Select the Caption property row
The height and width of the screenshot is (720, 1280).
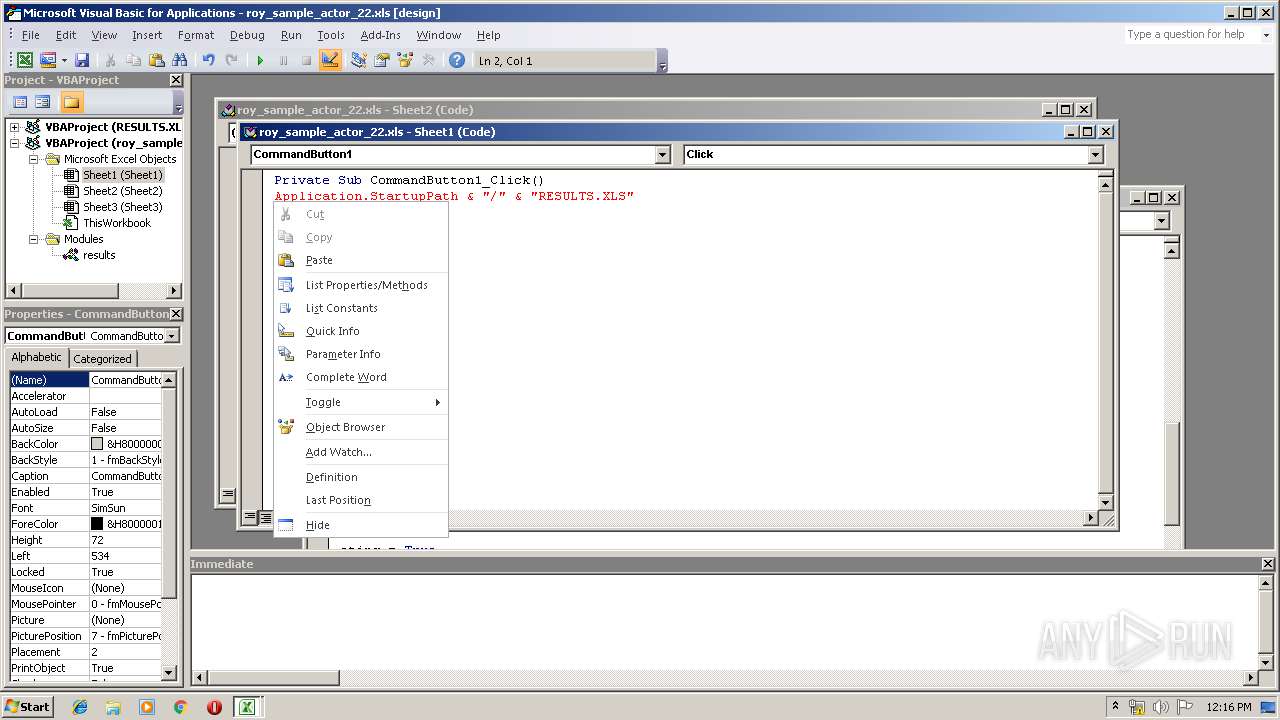[x=86, y=476]
